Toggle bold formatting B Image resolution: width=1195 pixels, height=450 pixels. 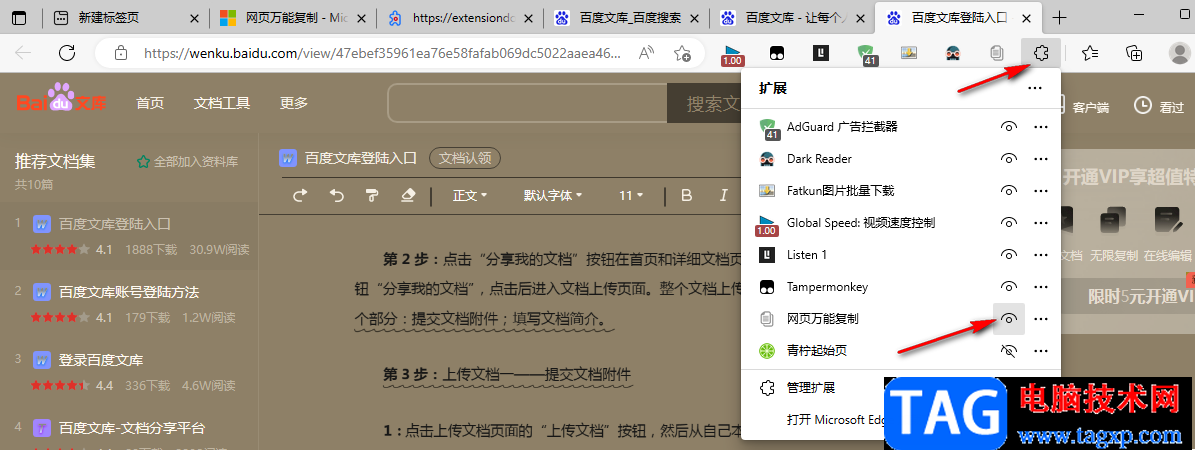686,195
